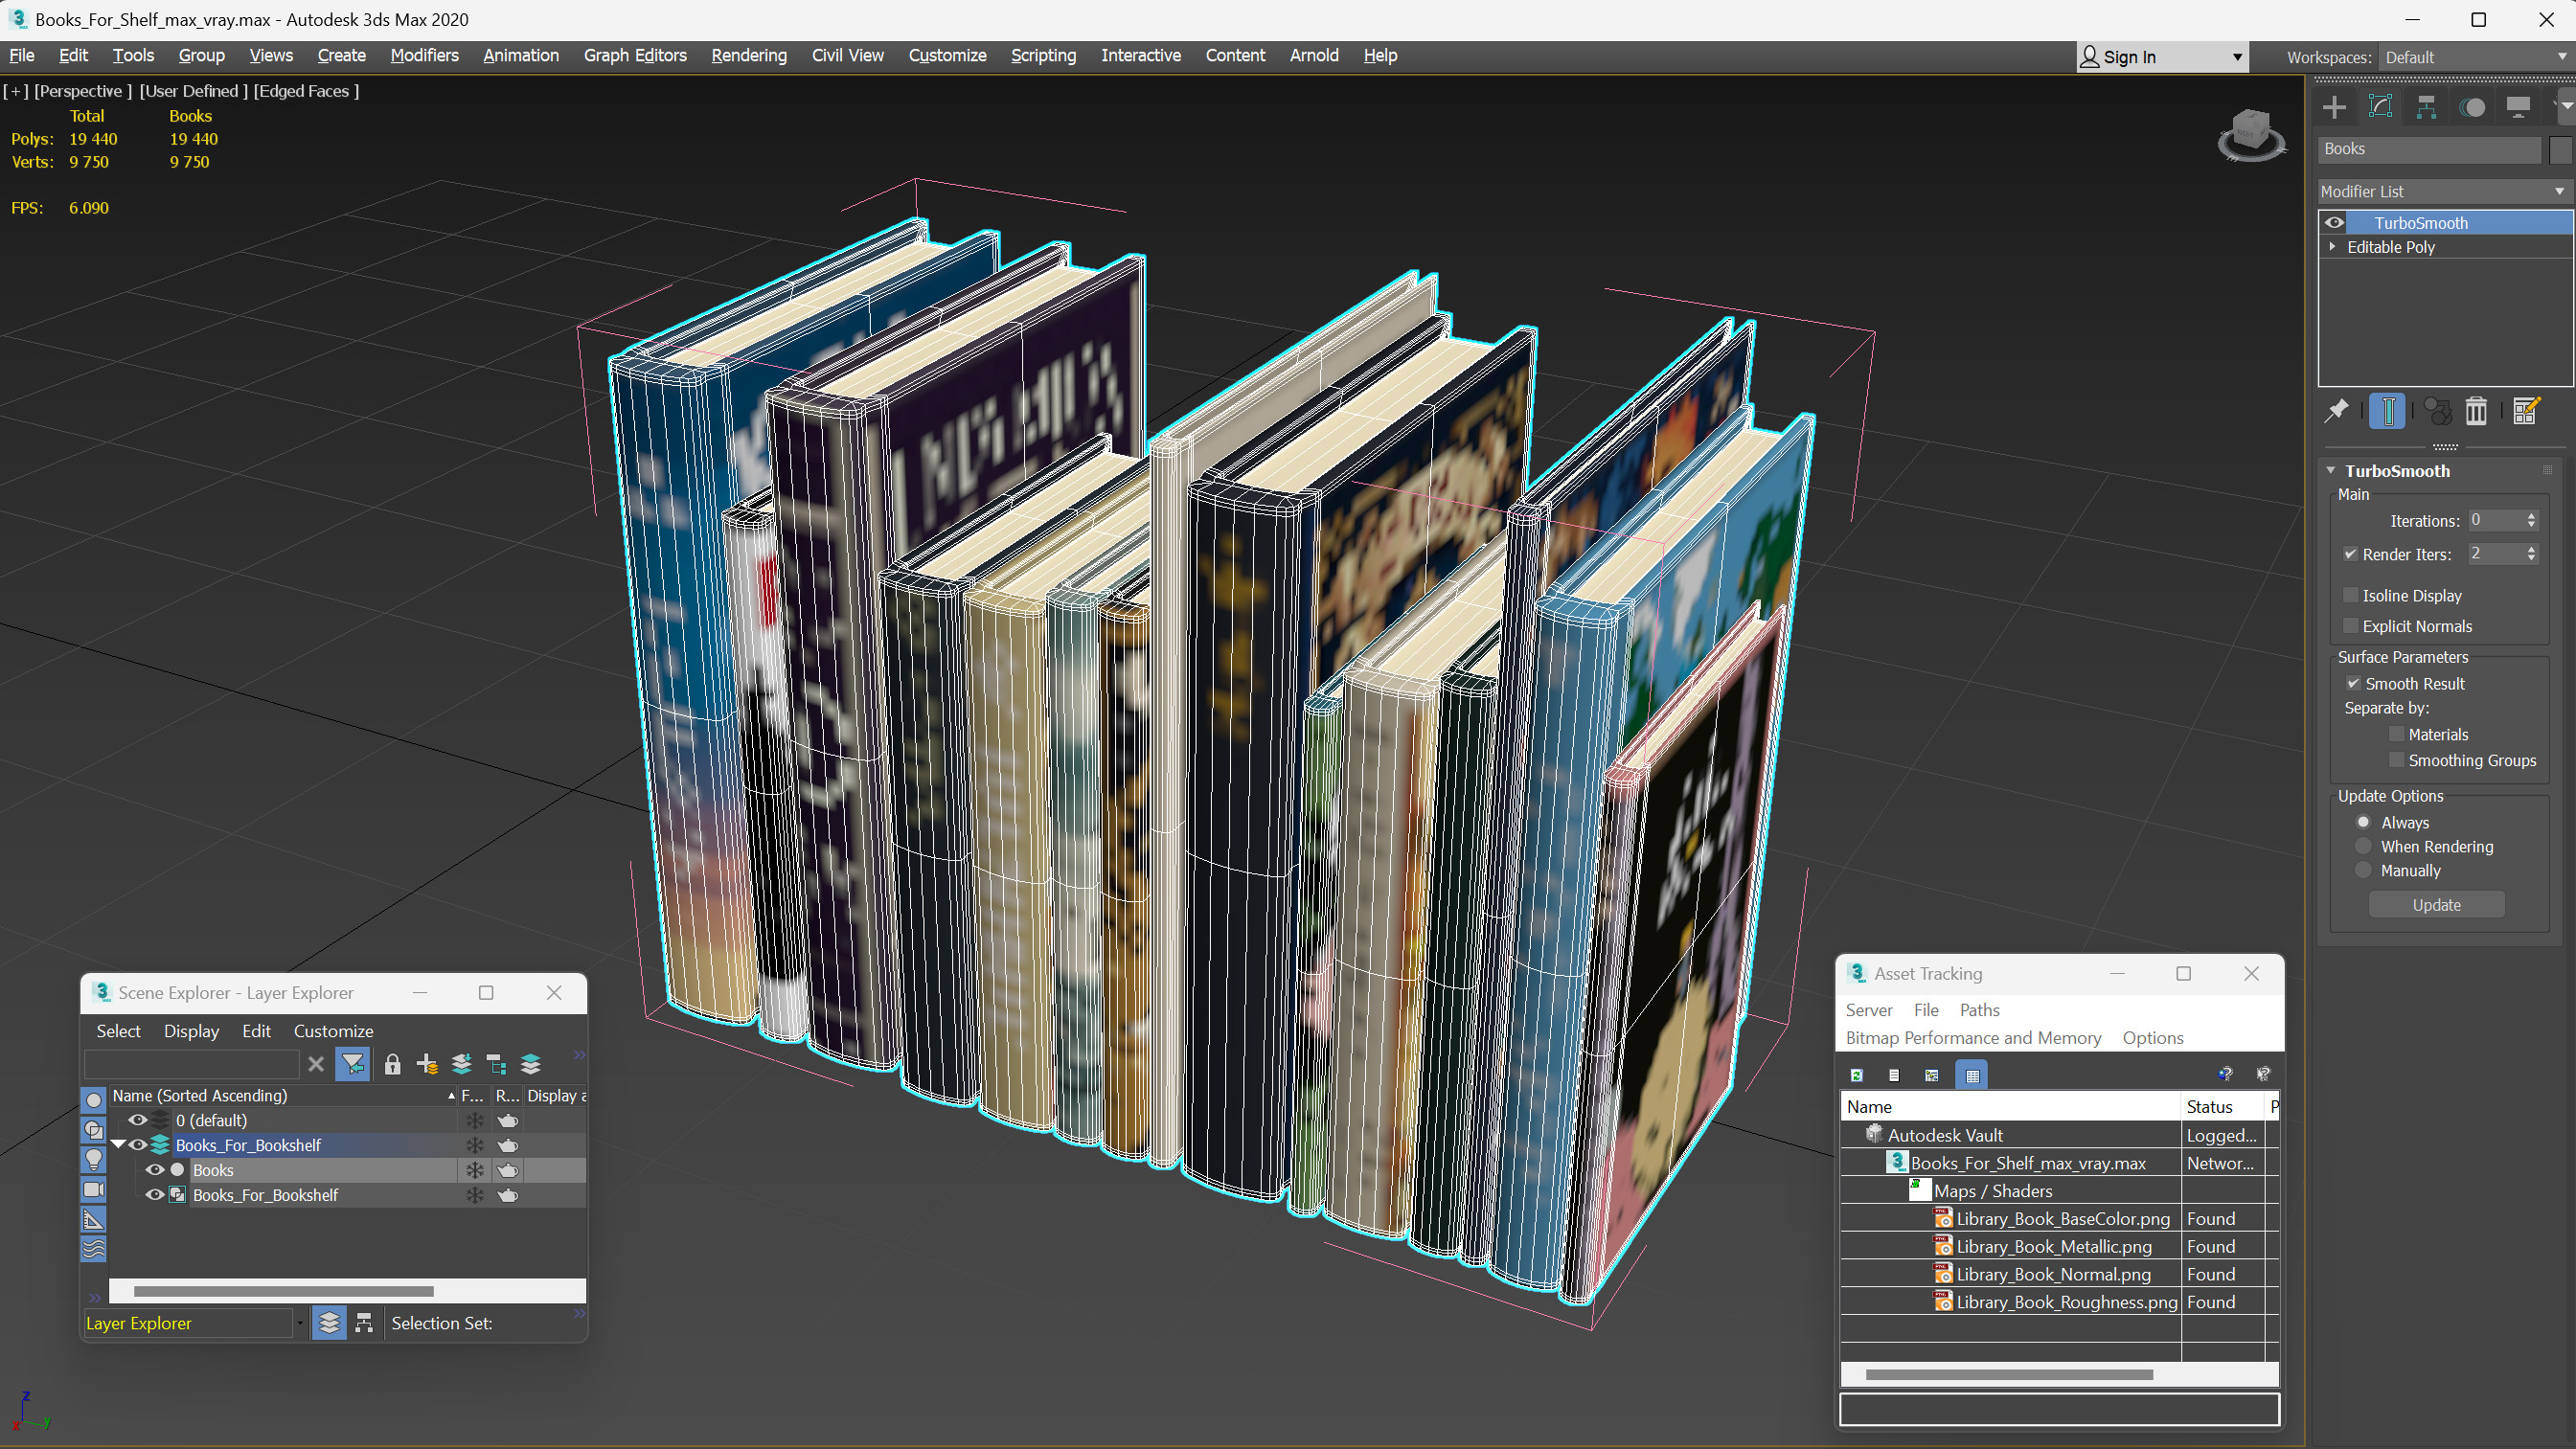Hide the Books object eye icon
Screen dimensions: 2576x1449
point(154,1170)
